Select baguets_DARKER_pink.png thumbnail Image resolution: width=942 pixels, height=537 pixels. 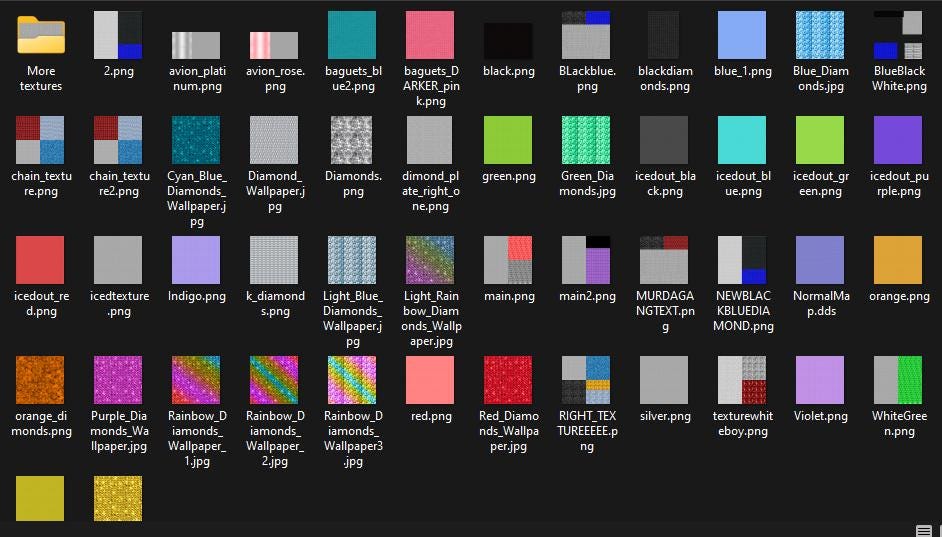coord(430,35)
